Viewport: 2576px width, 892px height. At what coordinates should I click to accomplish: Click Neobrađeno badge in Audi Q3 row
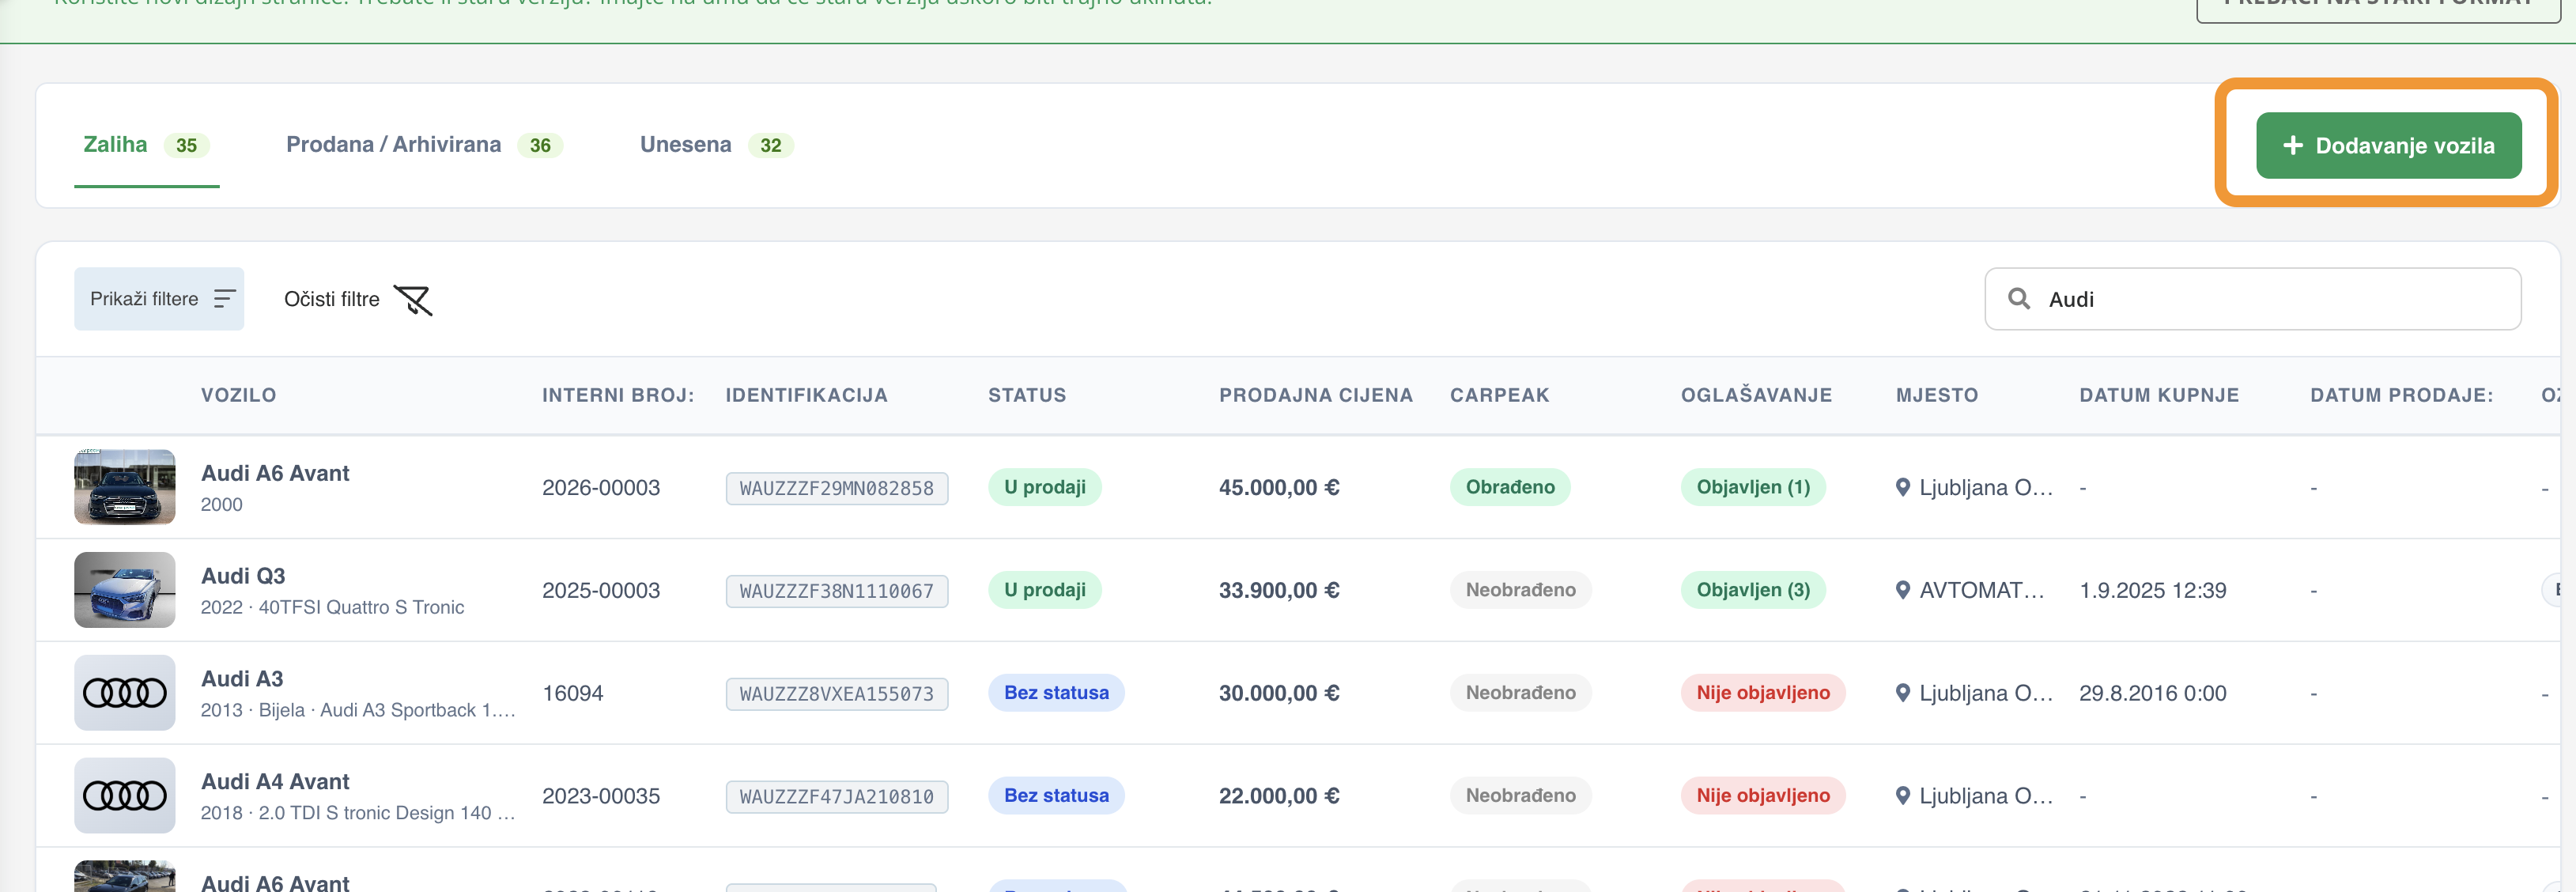[x=1520, y=590]
